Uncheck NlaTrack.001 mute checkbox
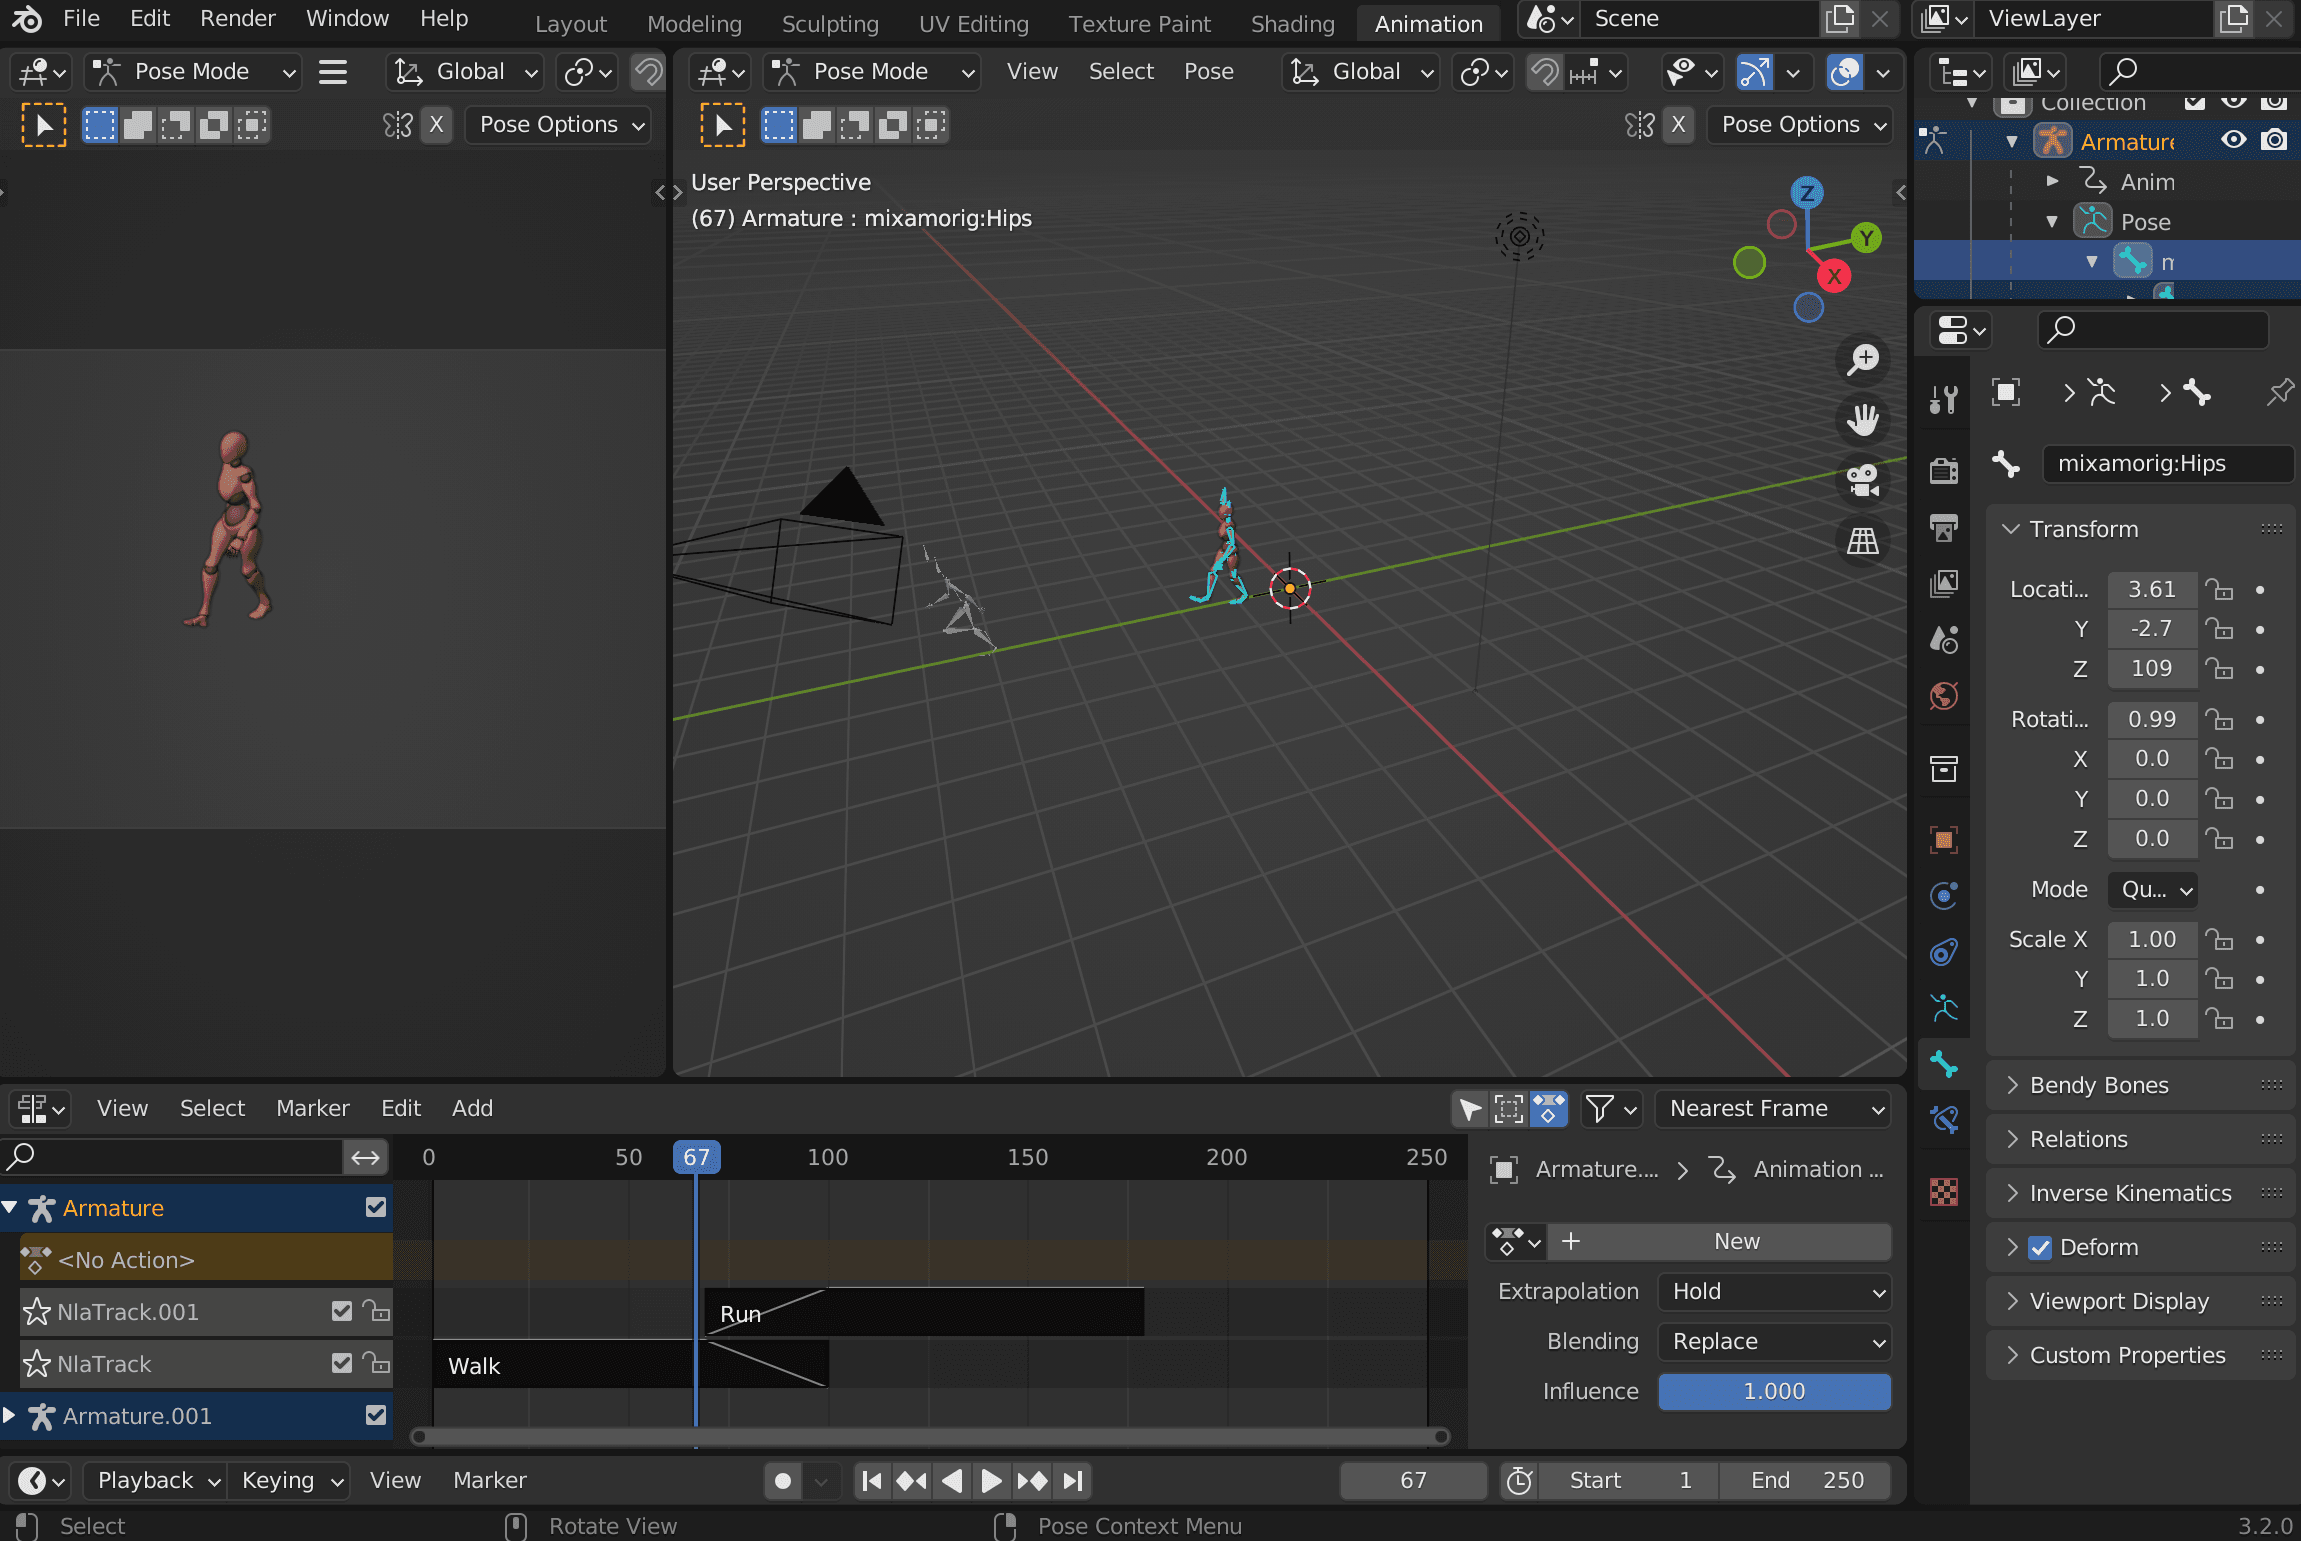This screenshot has width=2301, height=1541. click(342, 1311)
